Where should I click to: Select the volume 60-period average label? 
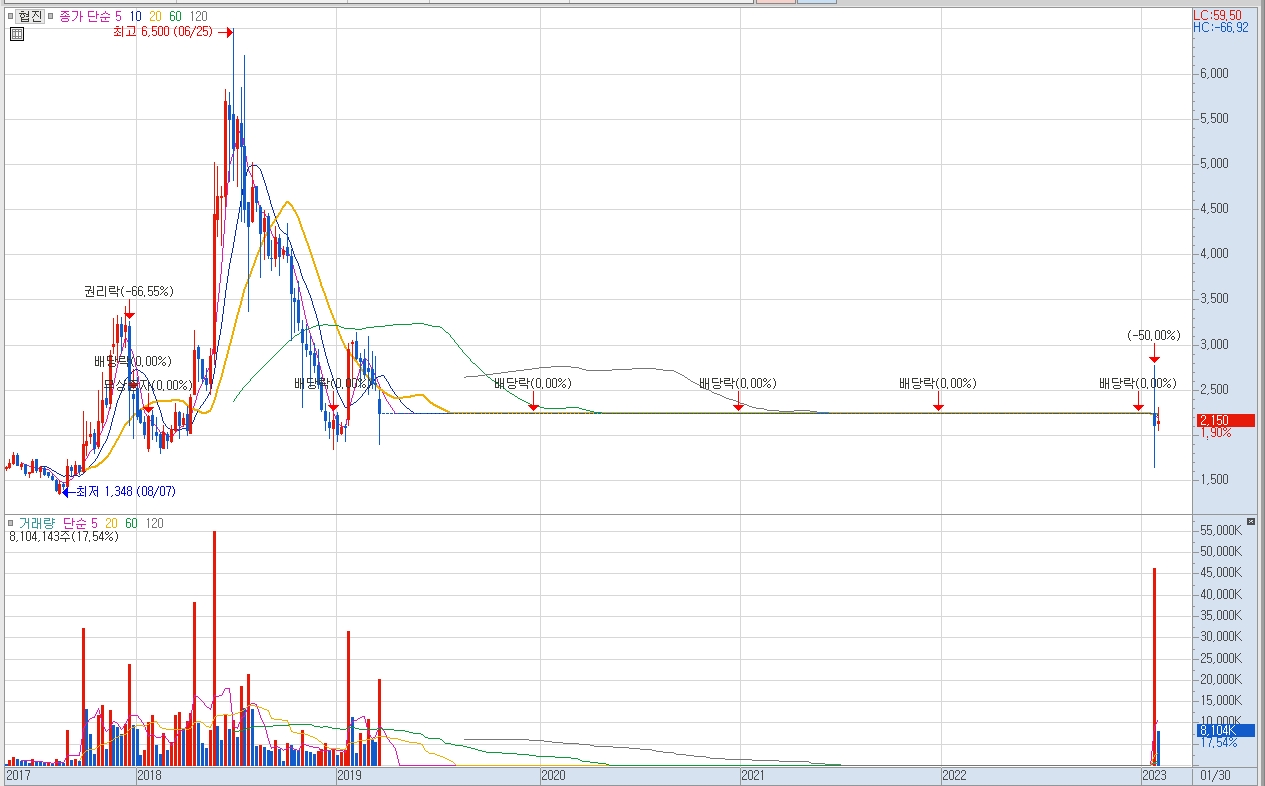click(131, 523)
